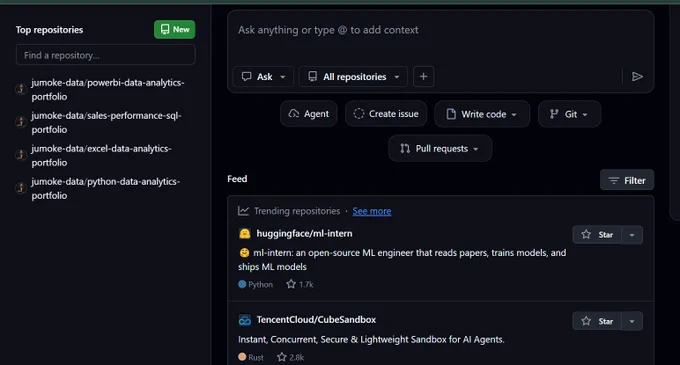
Task: Open jumoke-data/sales-performance-sql-portfolio repository
Action: click(106, 122)
